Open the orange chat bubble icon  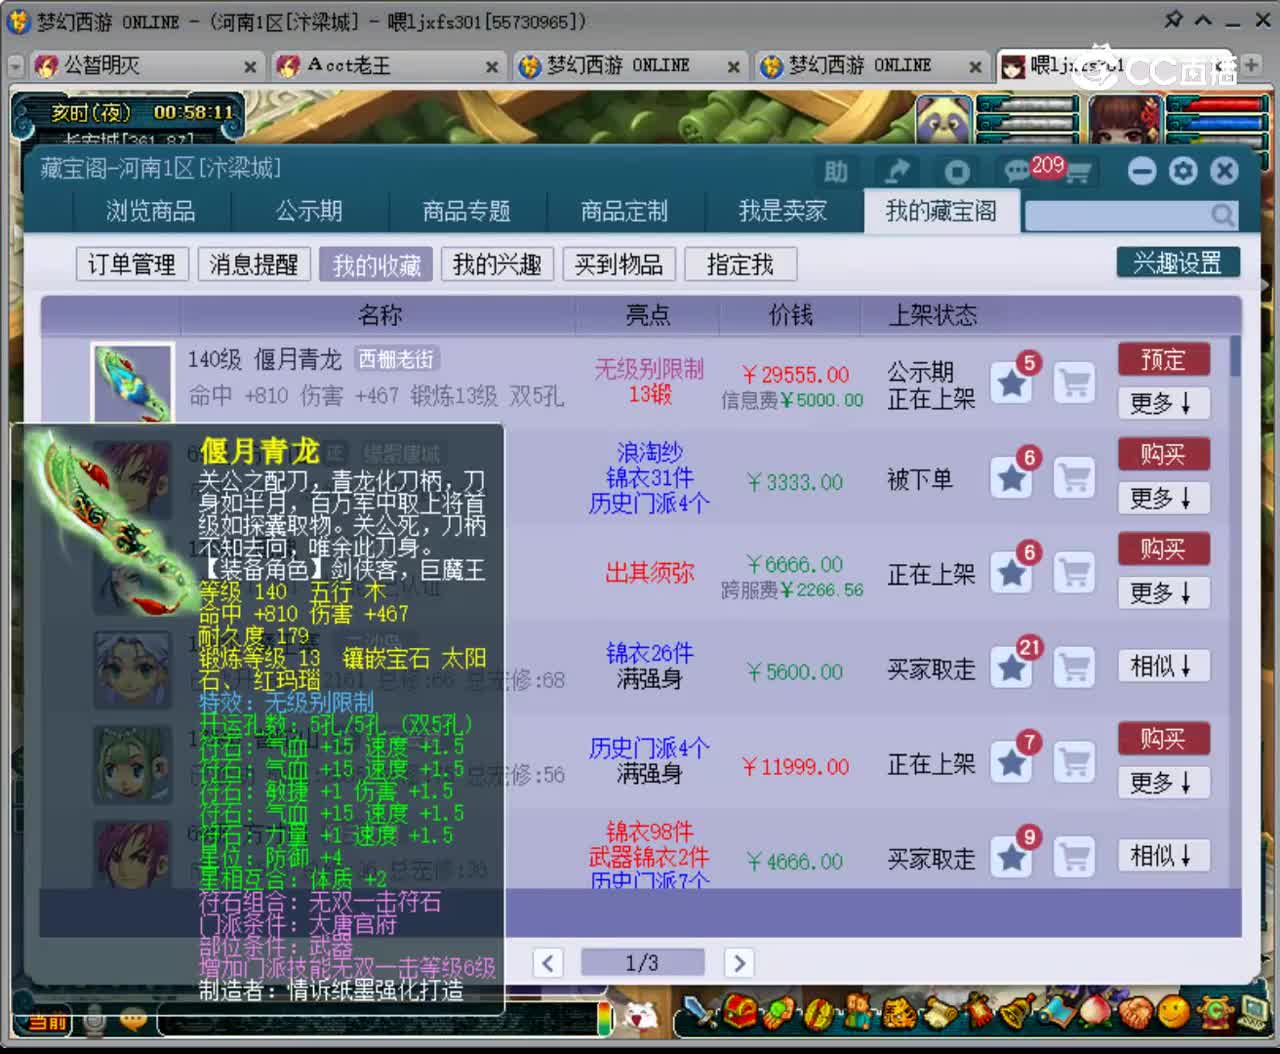pos(133,1020)
